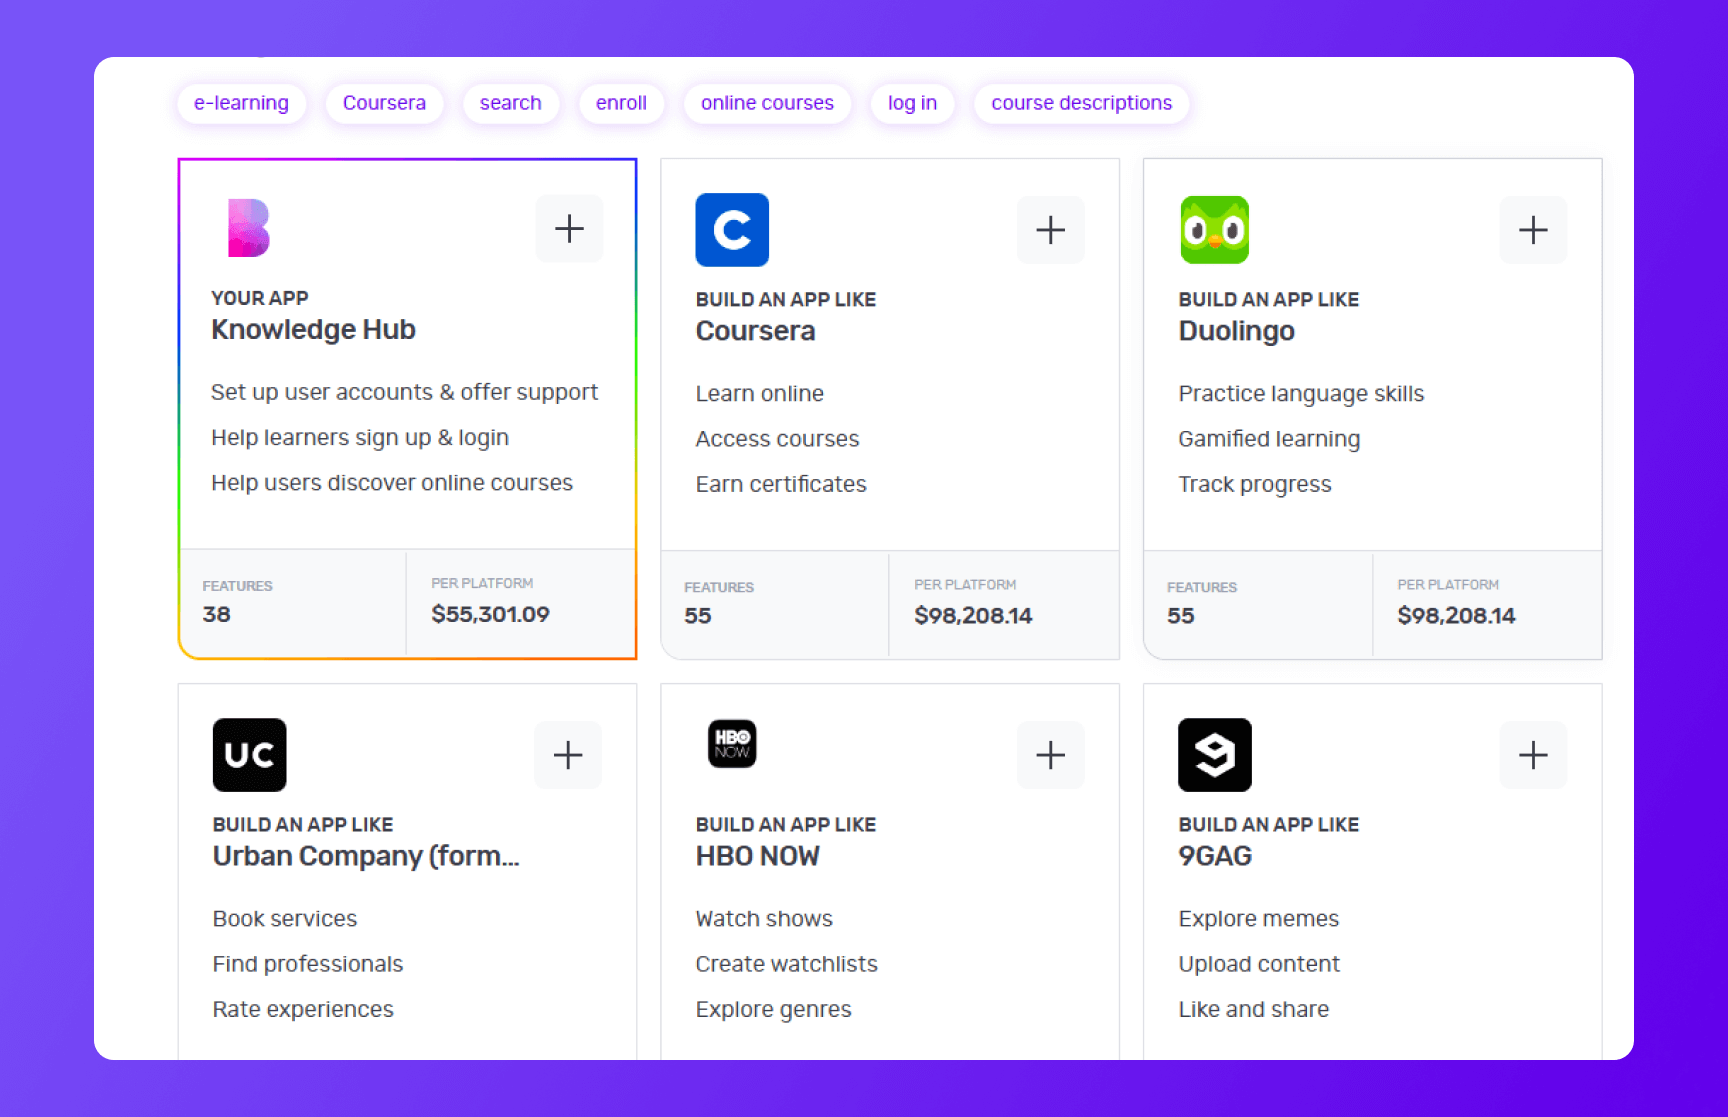The height and width of the screenshot is (1117, 1728).
Task: Click the search tag chip
Action: pyautogui.click(x=510, y=103)
